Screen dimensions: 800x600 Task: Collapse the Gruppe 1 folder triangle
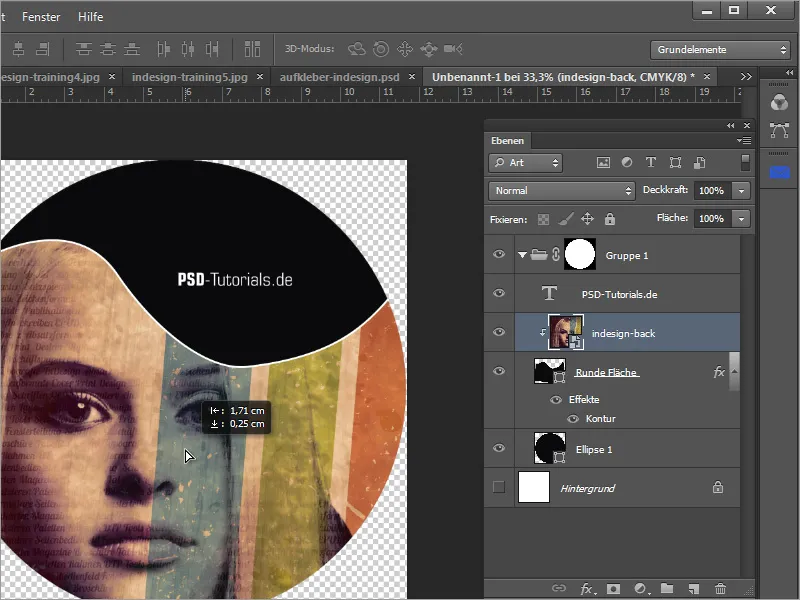[x=522, y=255]
